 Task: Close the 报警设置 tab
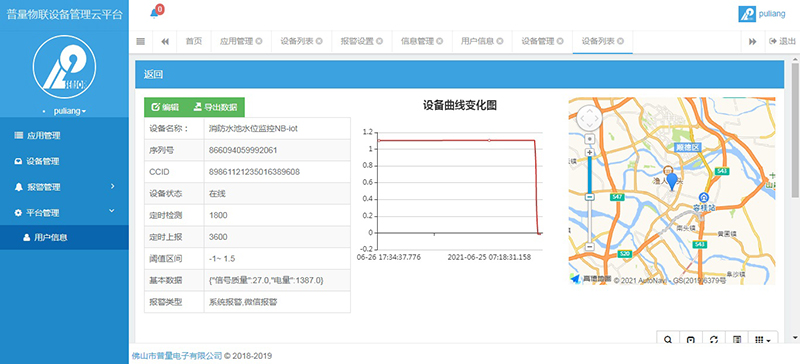379,42
